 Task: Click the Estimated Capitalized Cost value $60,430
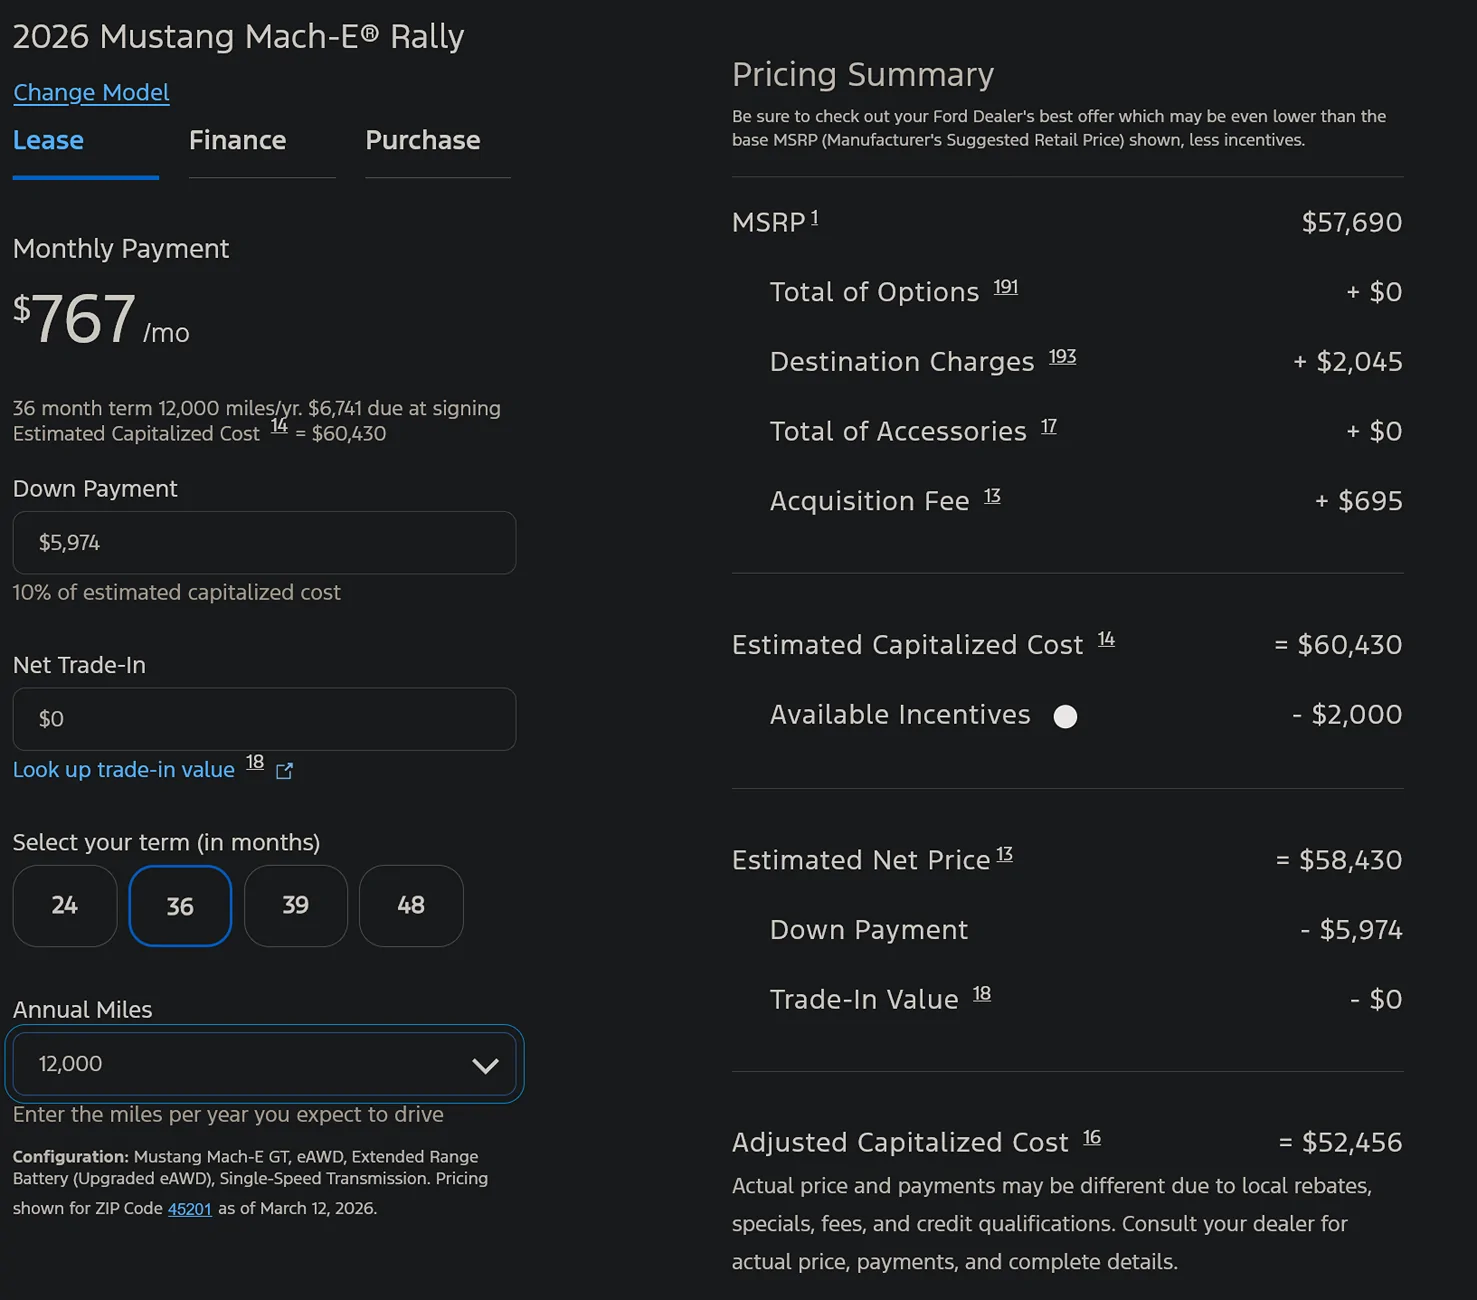pos(1338,646)
